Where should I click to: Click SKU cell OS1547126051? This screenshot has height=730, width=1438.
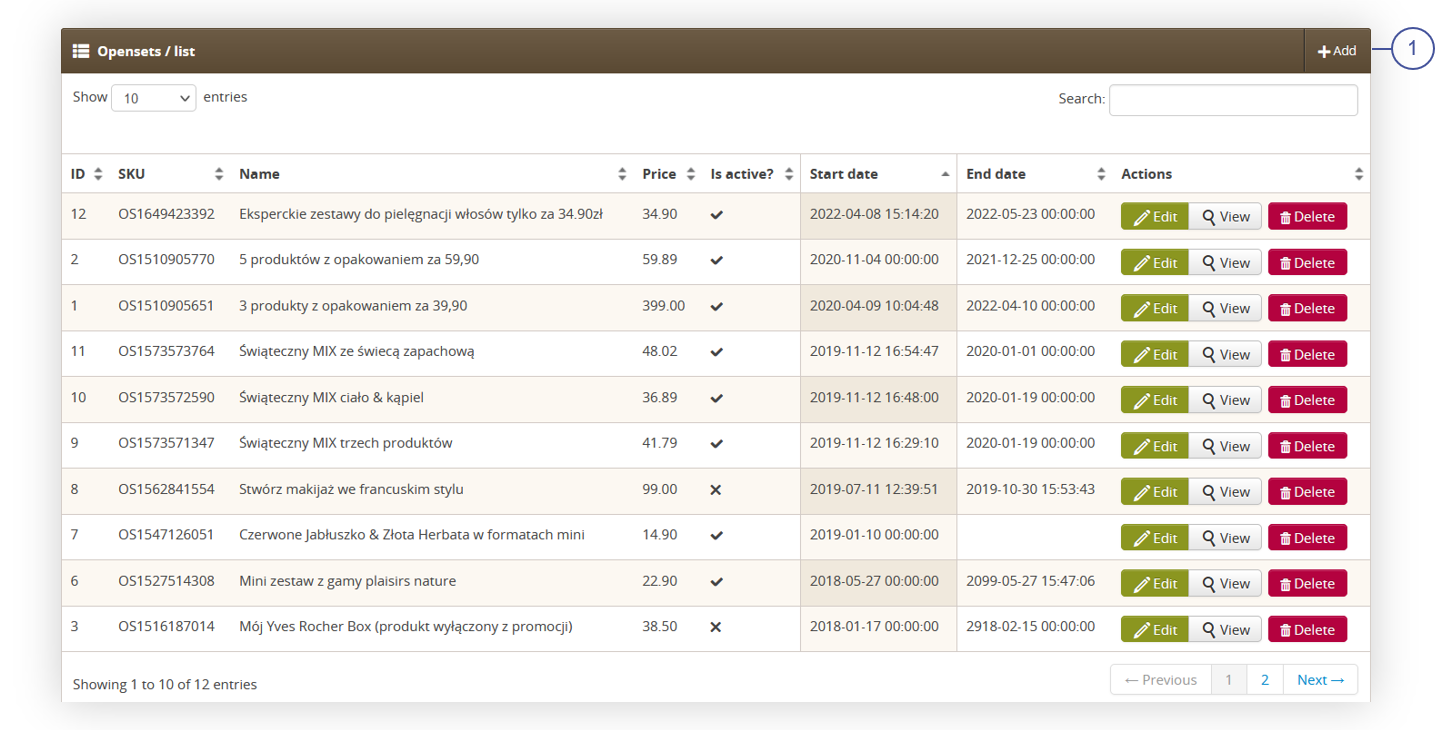[166, 535]
